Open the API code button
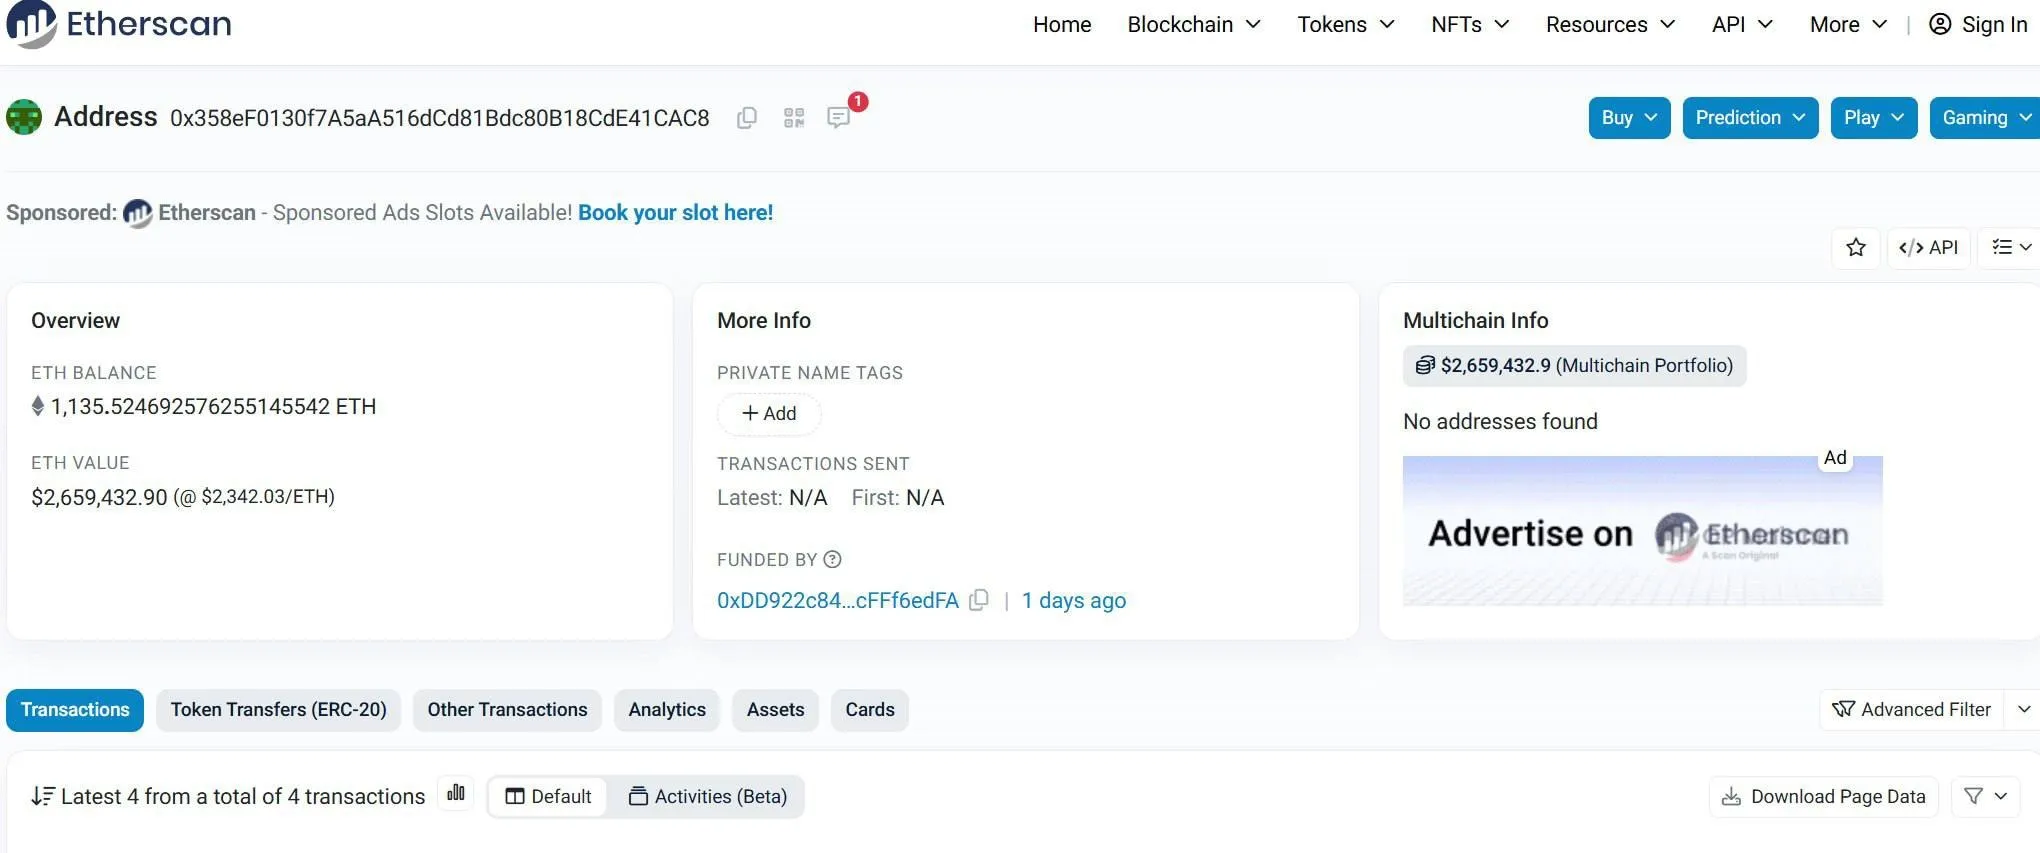The width and height of the screenshot is (2040, 853). pos(1928,247)
